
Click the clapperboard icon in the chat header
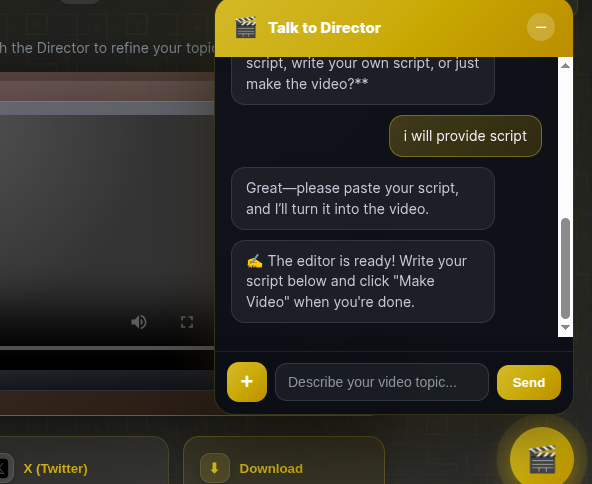[246, 28]
